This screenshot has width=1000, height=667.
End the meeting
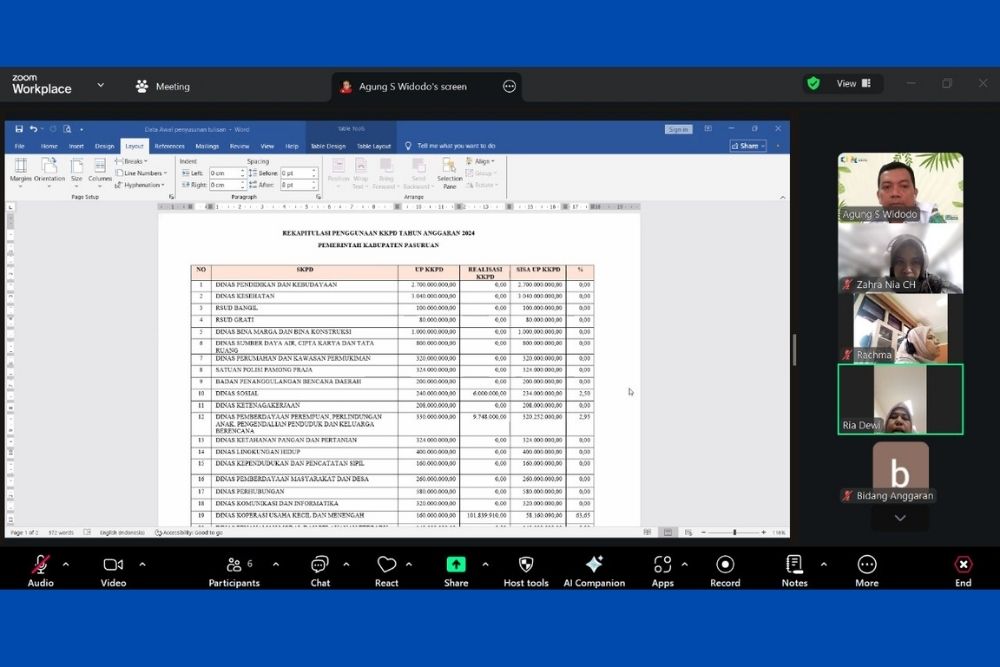[963, 567]
